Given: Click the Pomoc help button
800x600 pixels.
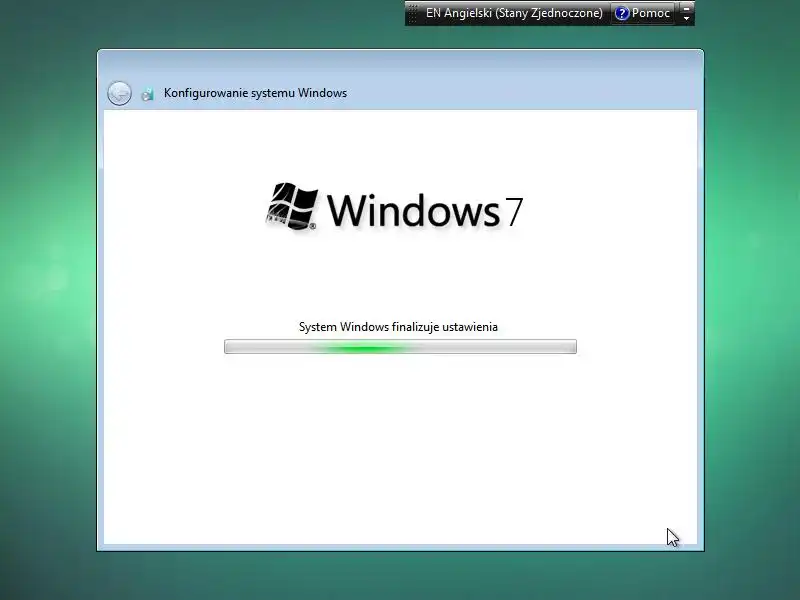Looking at the screenshot, I should point(643,13).
